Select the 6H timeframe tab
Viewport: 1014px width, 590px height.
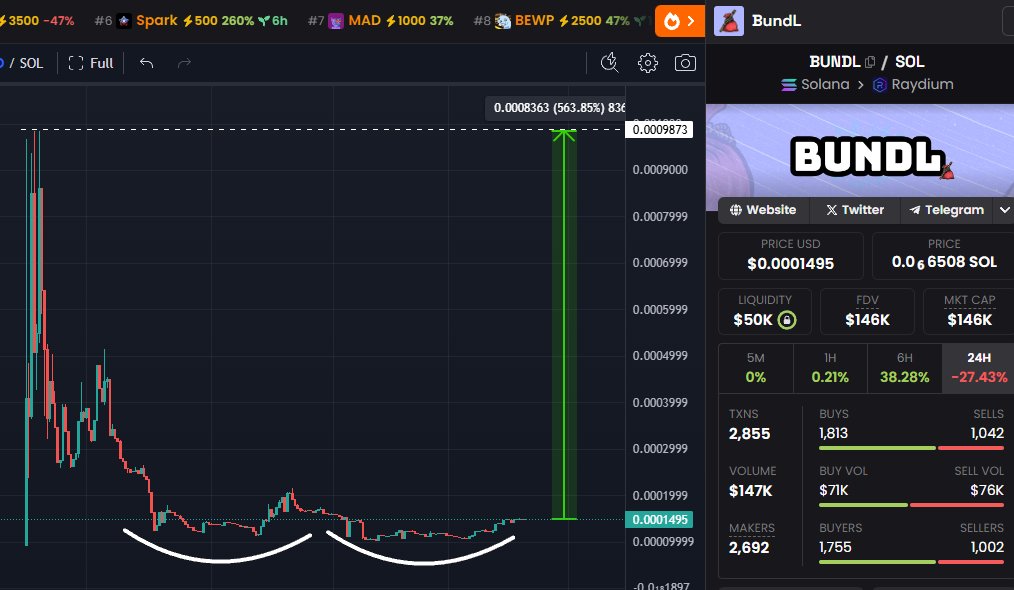[904, 367]
